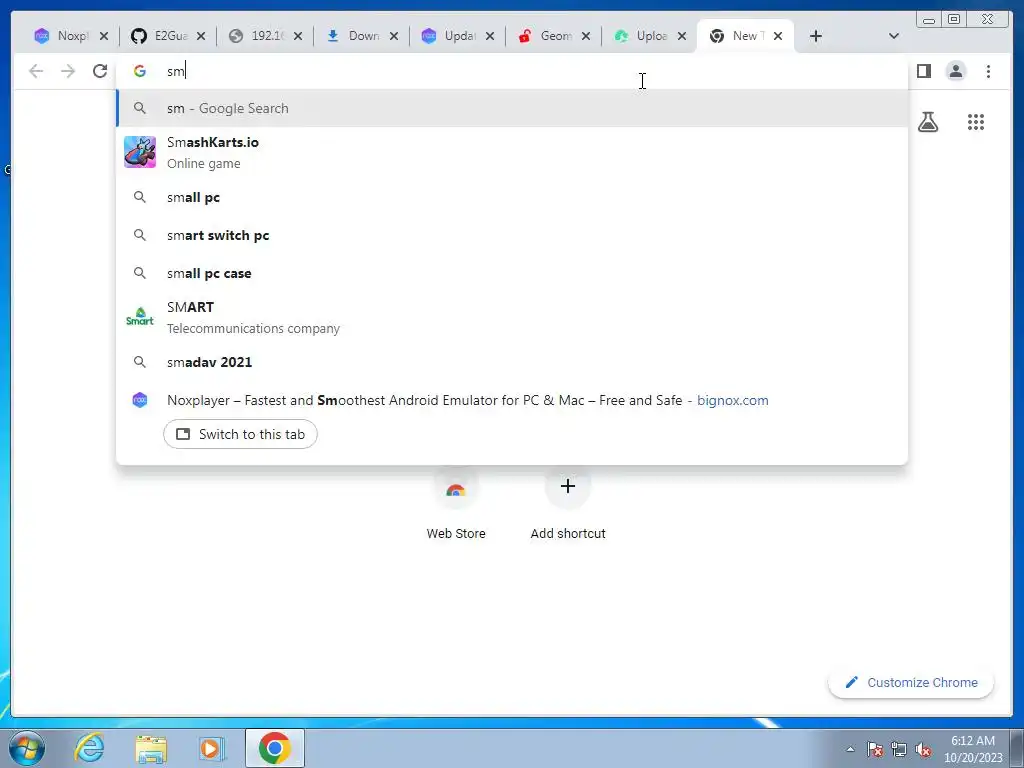Select SMART Telecommunications company suggestion
Screen dimensions: 1024x768
click(512, 317)
